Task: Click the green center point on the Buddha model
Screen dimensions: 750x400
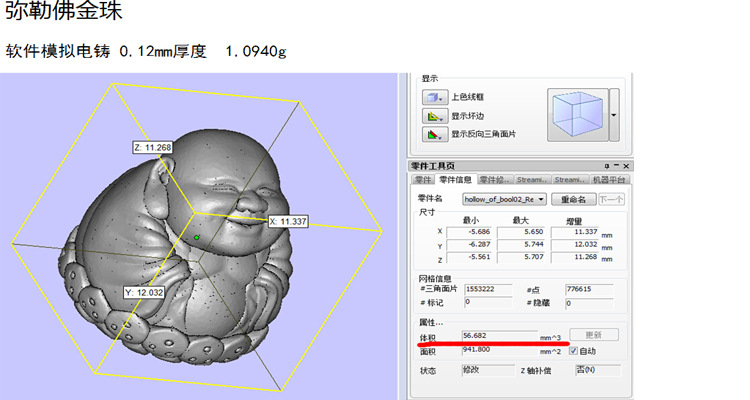Action: pos(198,237)
